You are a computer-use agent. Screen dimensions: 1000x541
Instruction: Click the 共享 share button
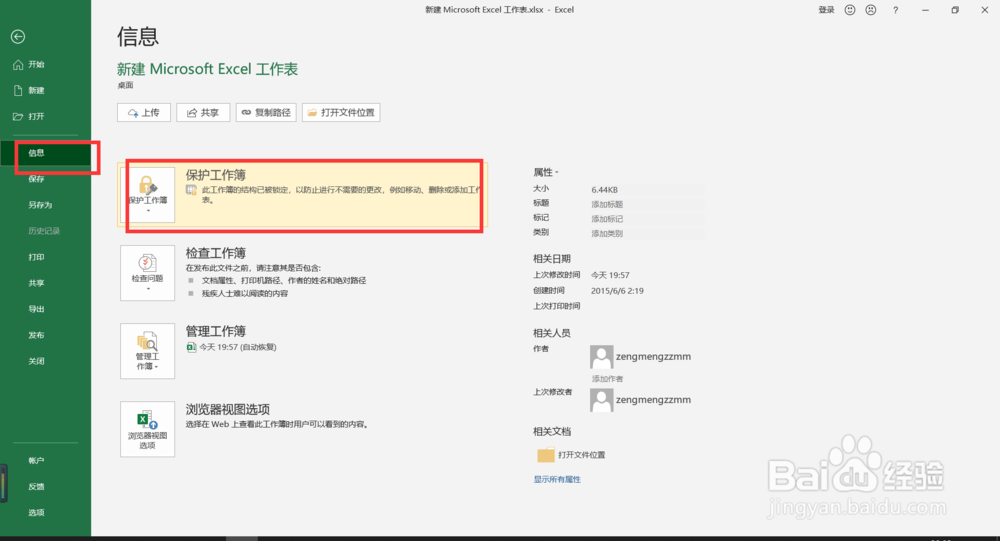pyautogui.click(x=203, y=113)
